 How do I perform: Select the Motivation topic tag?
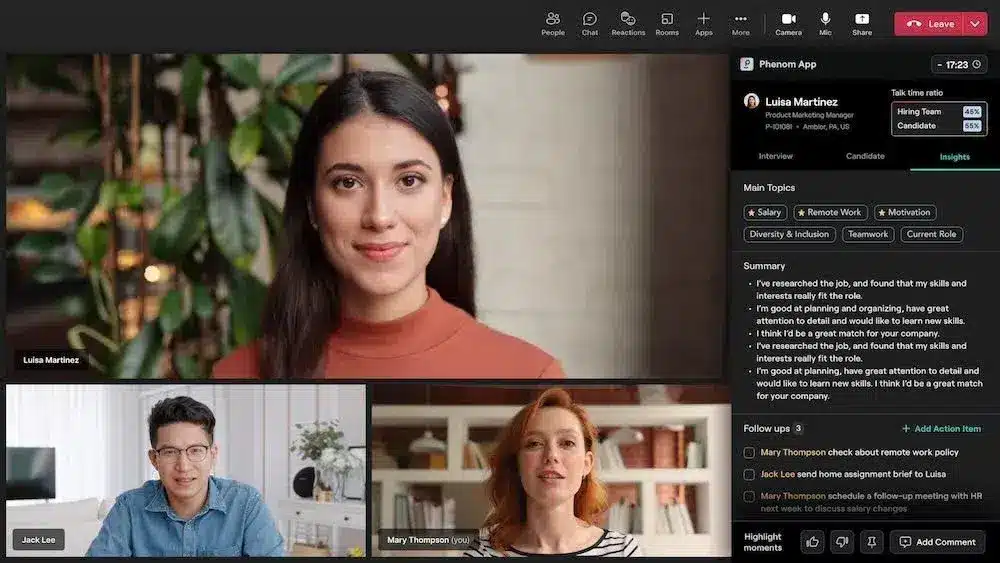[x=904, y=212]
